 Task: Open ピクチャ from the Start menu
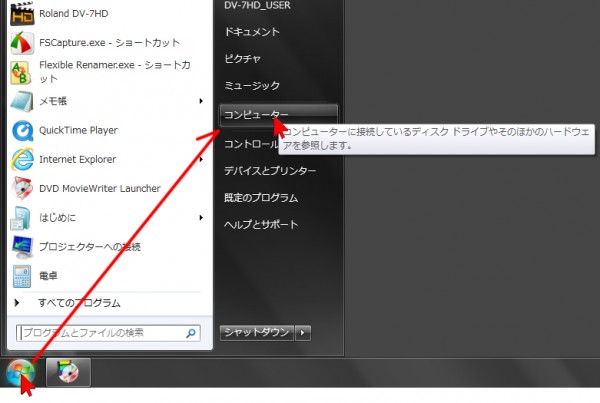pyautogui.click(x=243, y=59)
